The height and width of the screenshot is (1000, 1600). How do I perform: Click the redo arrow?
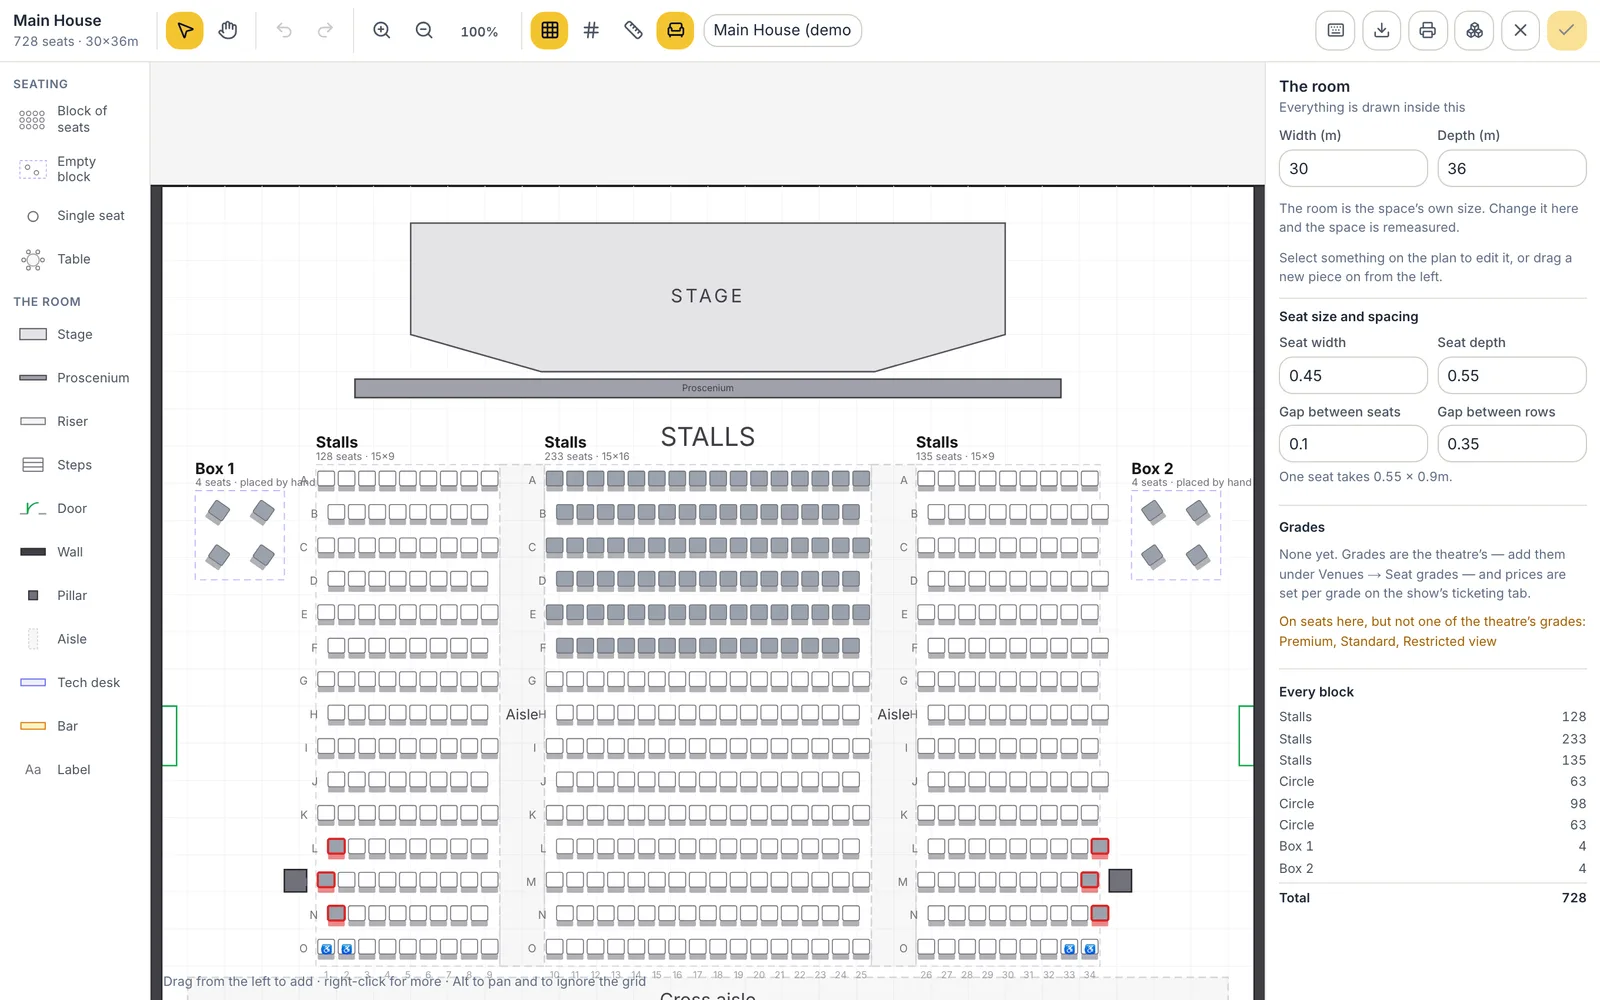pos(325,30)
